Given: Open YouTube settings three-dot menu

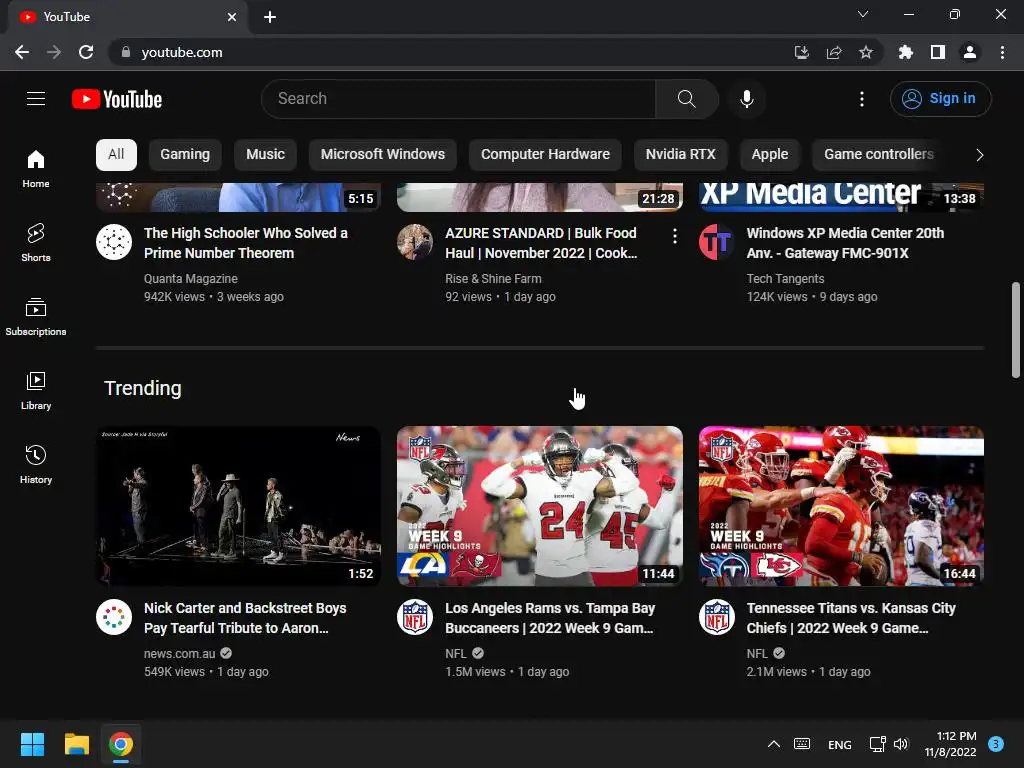Looking at the screenshot, I should (861, 99).
